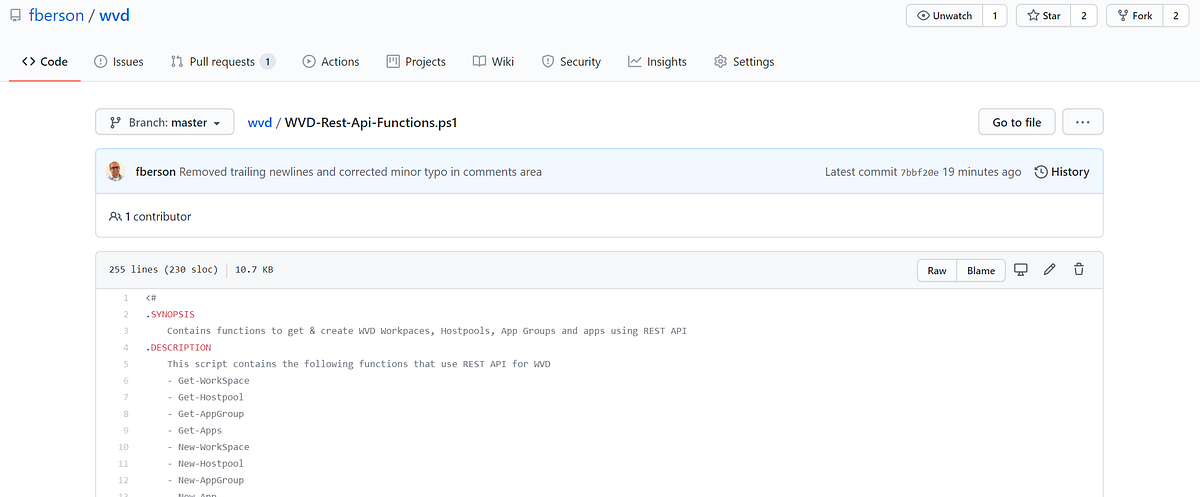Select line number 1

tap(125, 298)
